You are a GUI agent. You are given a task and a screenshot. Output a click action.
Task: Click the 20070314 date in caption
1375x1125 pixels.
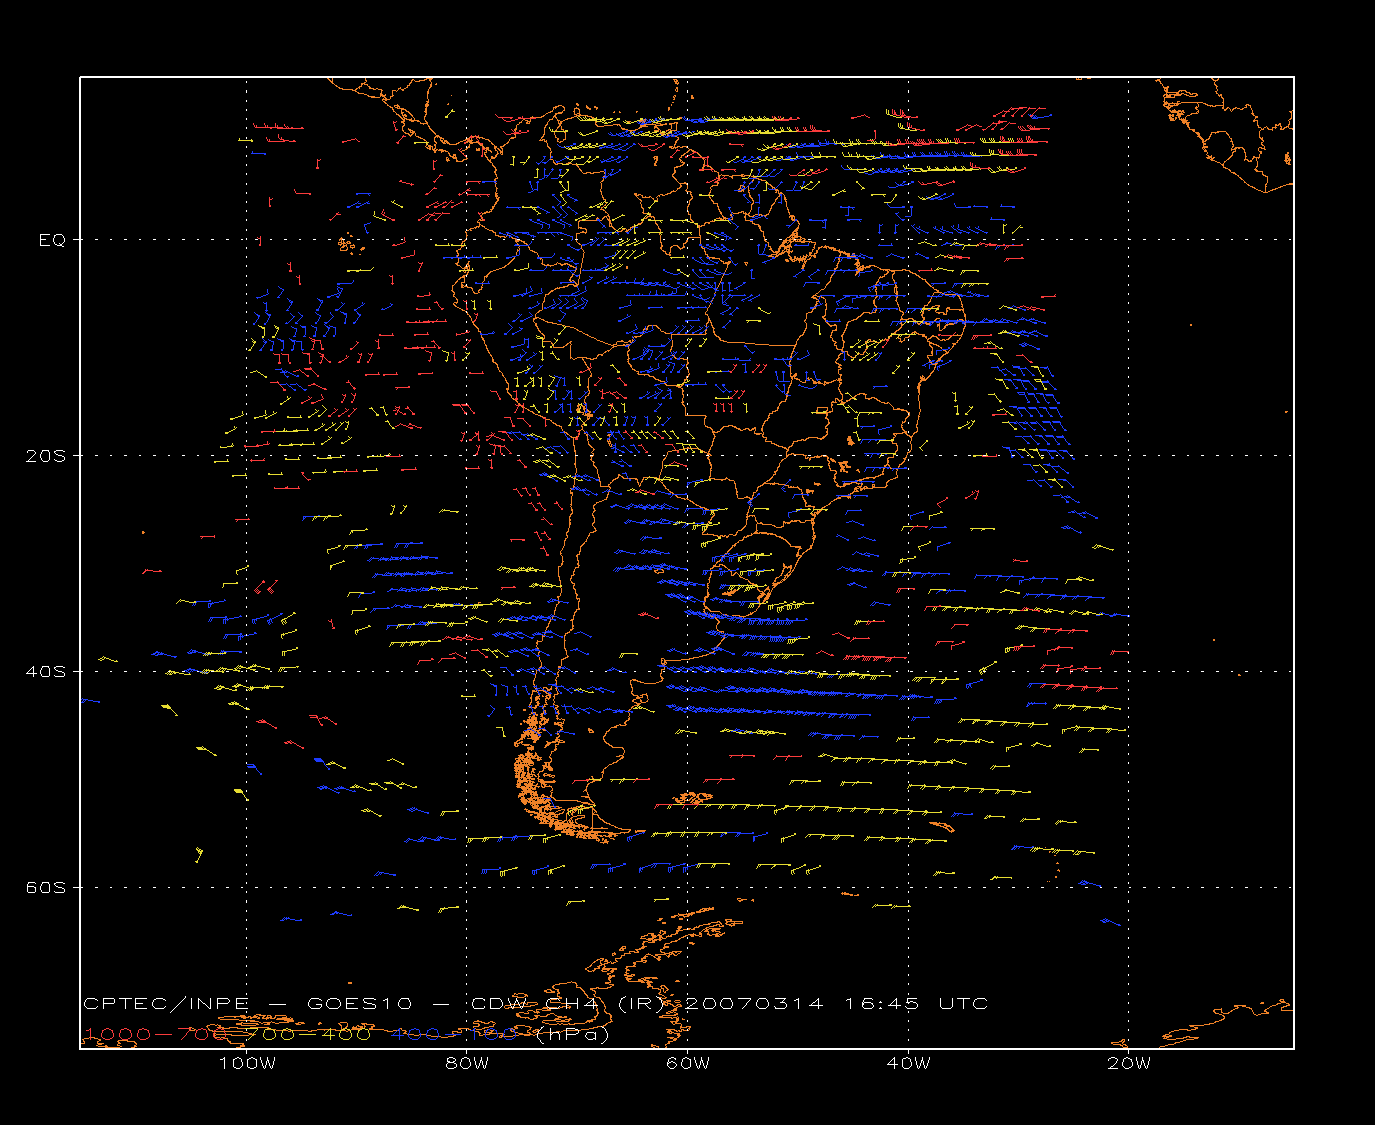(x=754, y=1003)
